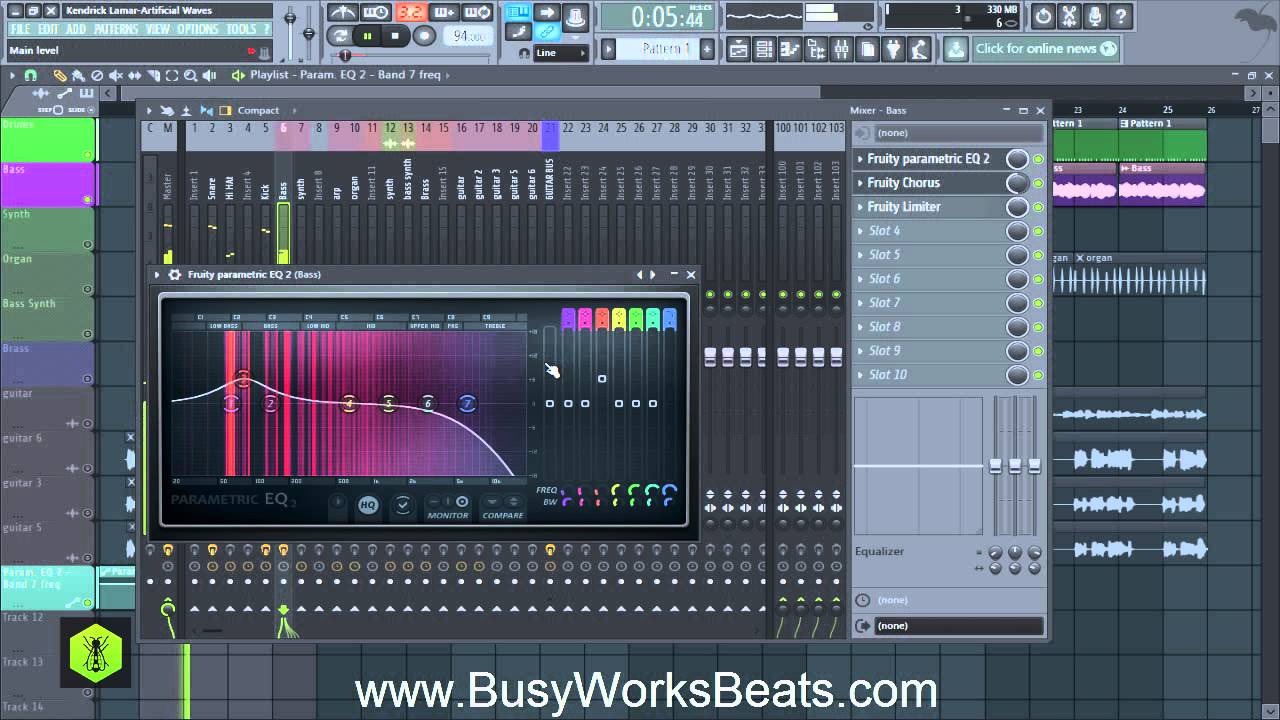1280x720 pixels.
Task: Add new pattern with plus button
Action: click(x=707, y=49)
